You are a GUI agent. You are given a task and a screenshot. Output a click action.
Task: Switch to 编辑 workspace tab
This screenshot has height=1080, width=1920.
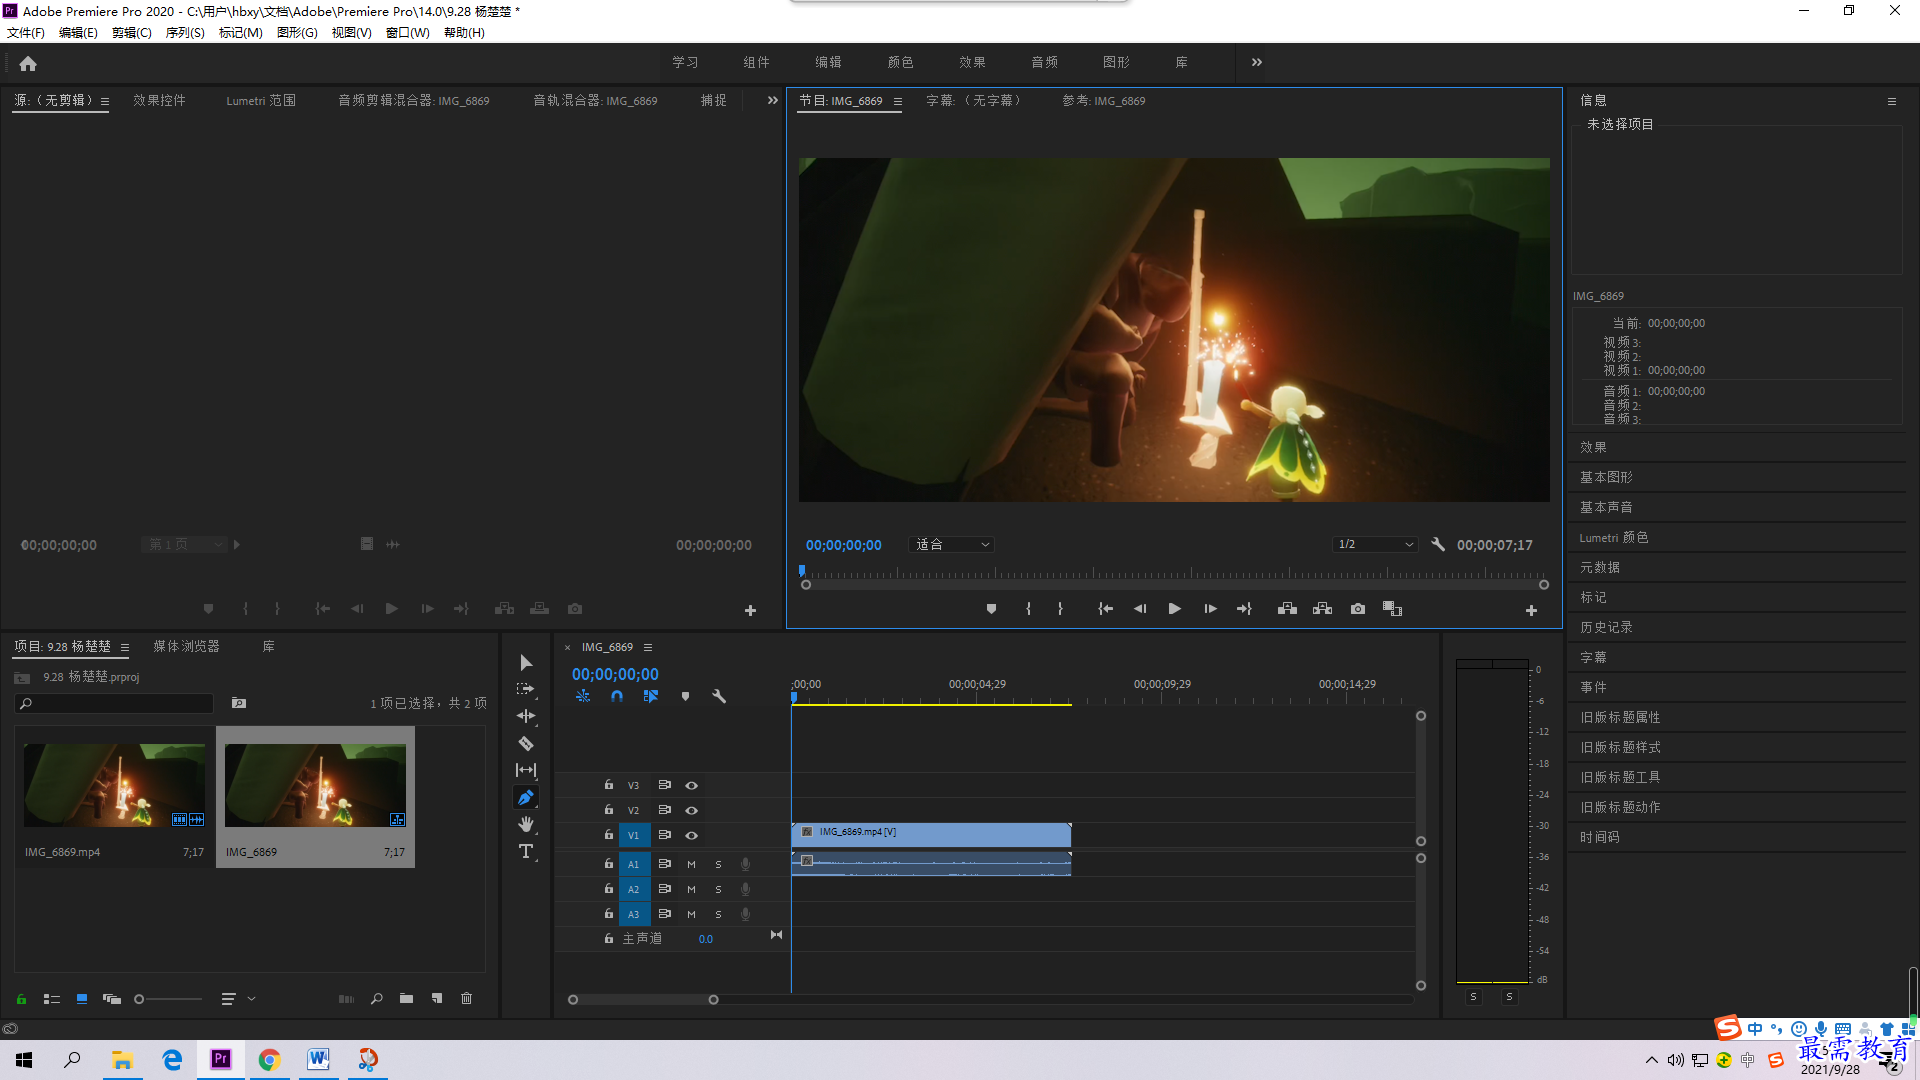pyautogui.click(x=828, y=62)
